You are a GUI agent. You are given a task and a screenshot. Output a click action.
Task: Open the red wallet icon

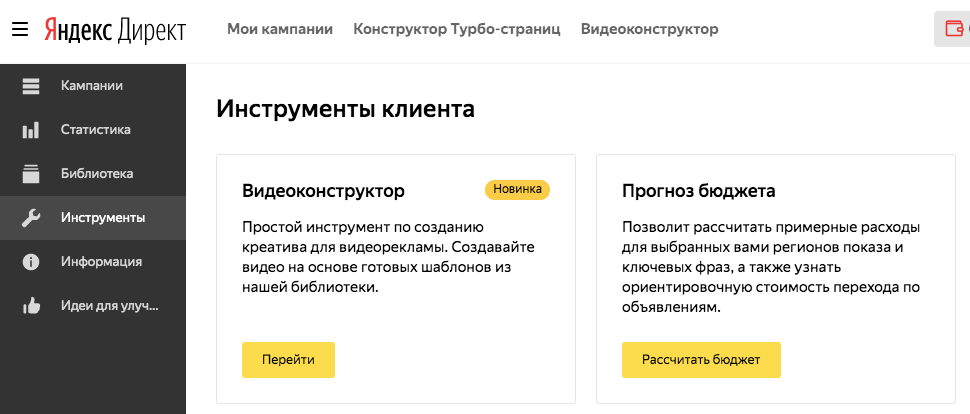coord(955,29)
